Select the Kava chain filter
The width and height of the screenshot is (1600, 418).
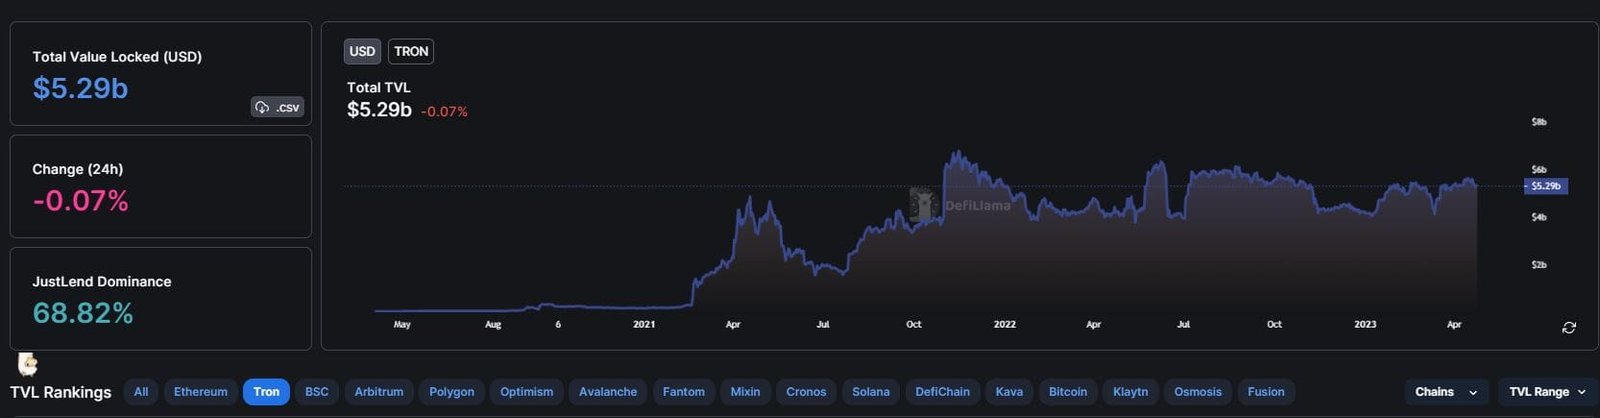click(x=1009, y=392)
